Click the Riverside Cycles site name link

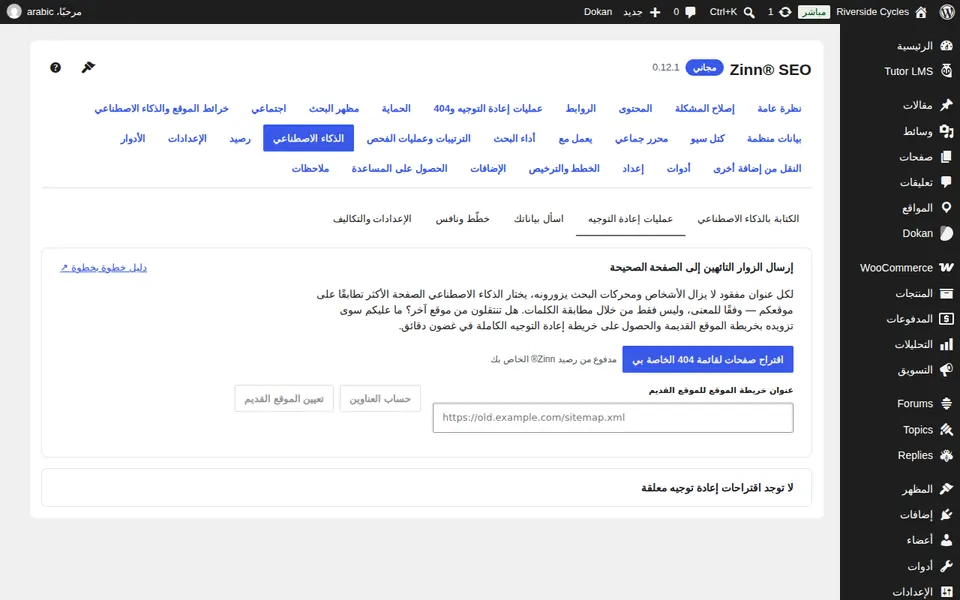[x=872, y=12]
